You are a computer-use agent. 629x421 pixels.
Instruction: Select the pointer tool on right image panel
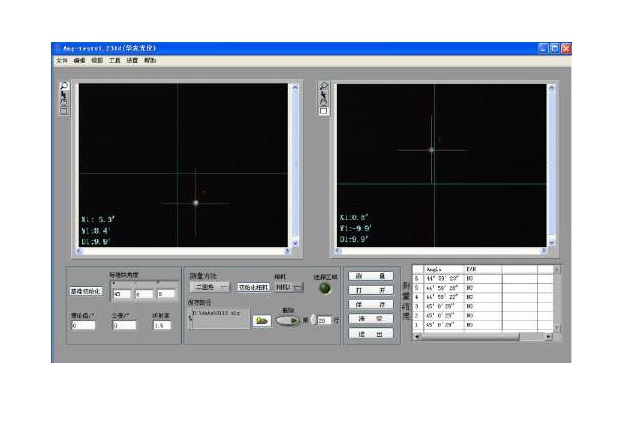click(324, 95)
